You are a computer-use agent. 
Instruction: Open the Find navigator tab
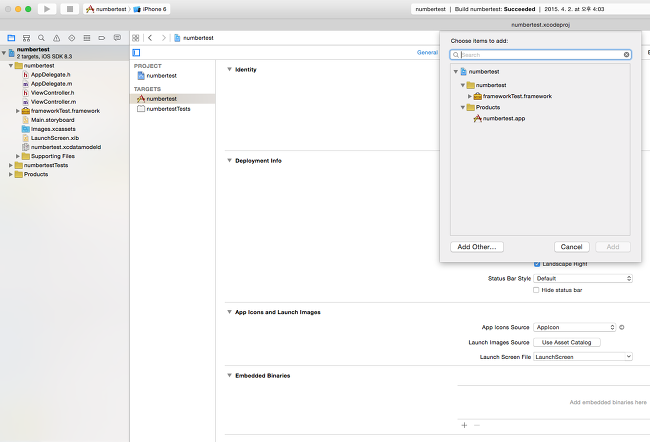(x=41, y=38)
